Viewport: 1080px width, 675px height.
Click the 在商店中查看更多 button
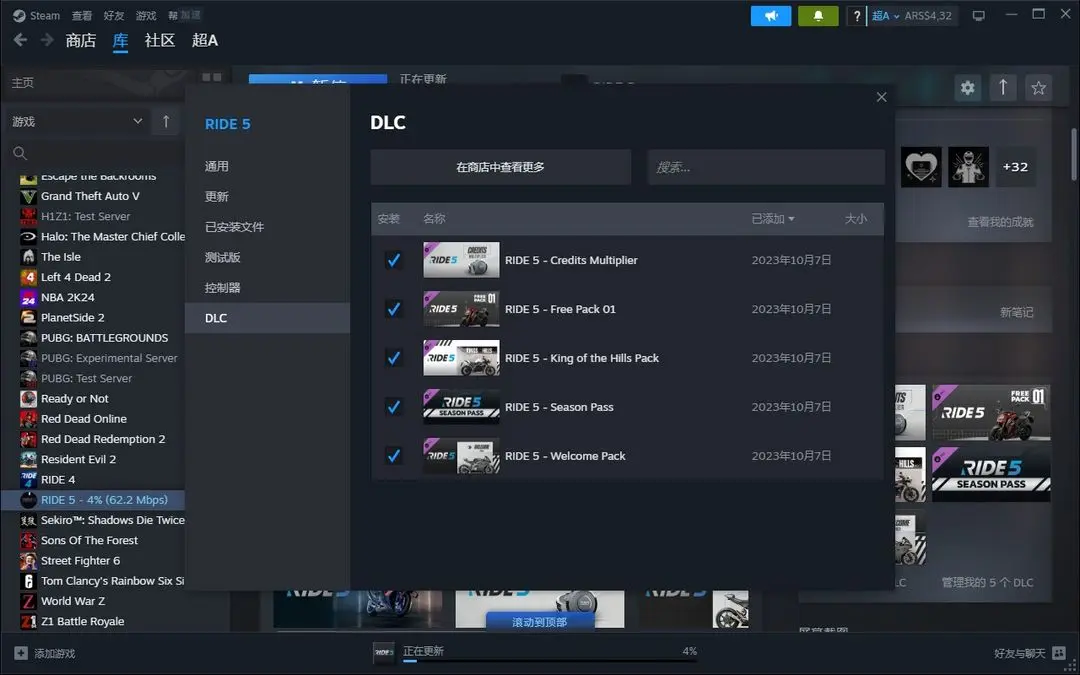point(501,167)
